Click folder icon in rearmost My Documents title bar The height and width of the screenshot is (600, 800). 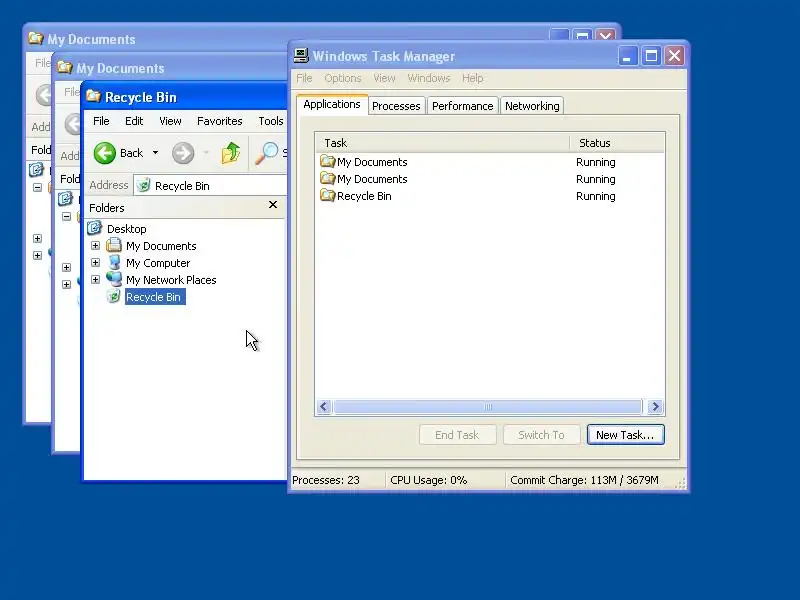click(x=36, y=38)
